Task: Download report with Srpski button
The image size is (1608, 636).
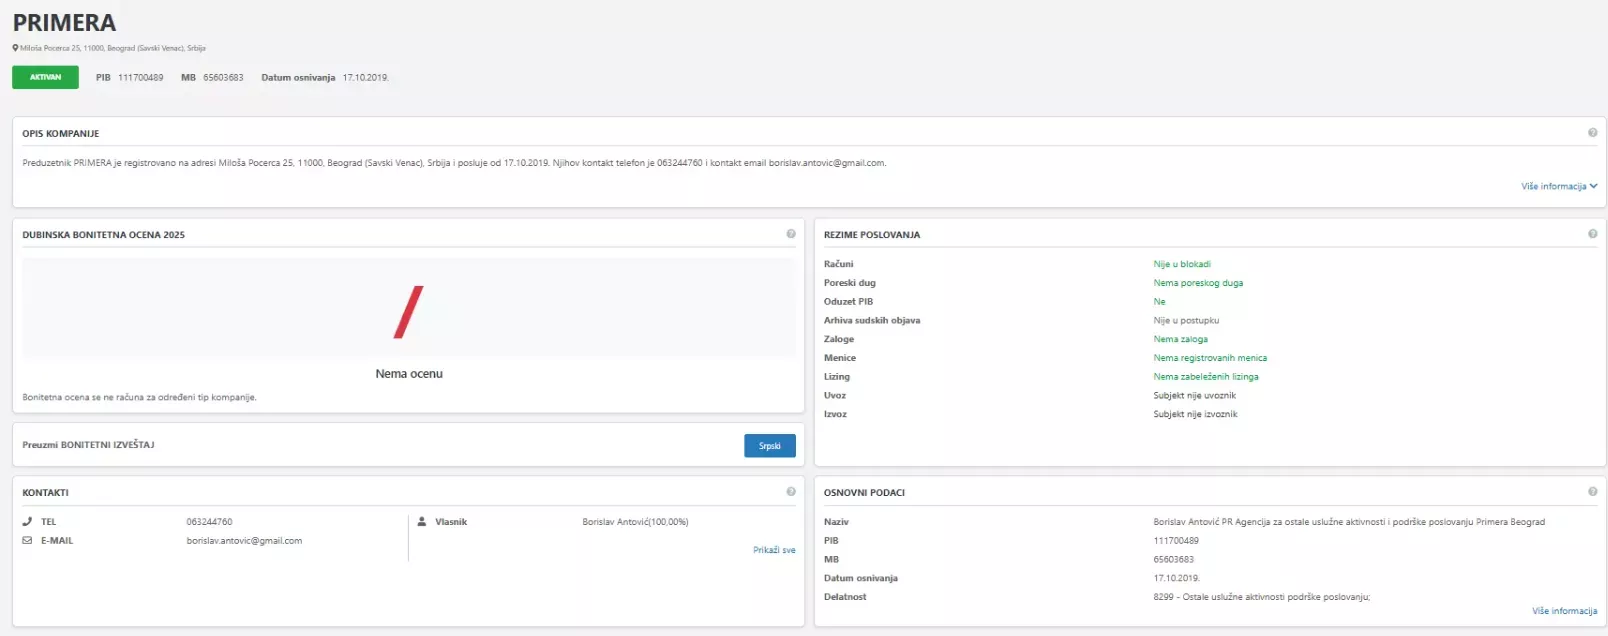Action: pos(769,446)
